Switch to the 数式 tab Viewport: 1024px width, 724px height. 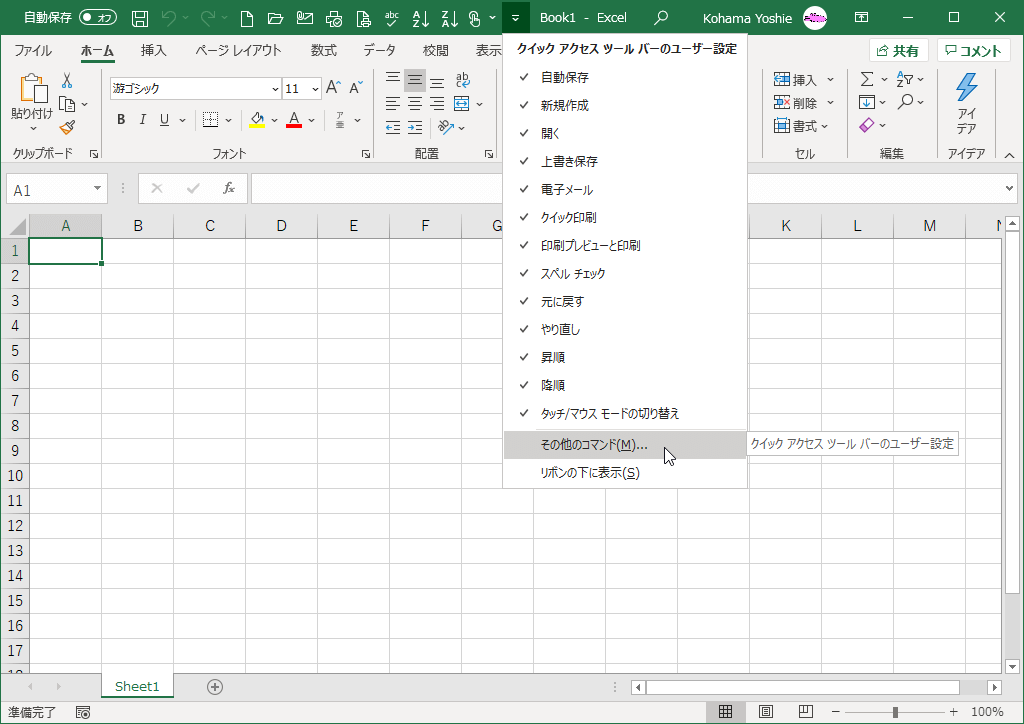click(x=323, y=50)
